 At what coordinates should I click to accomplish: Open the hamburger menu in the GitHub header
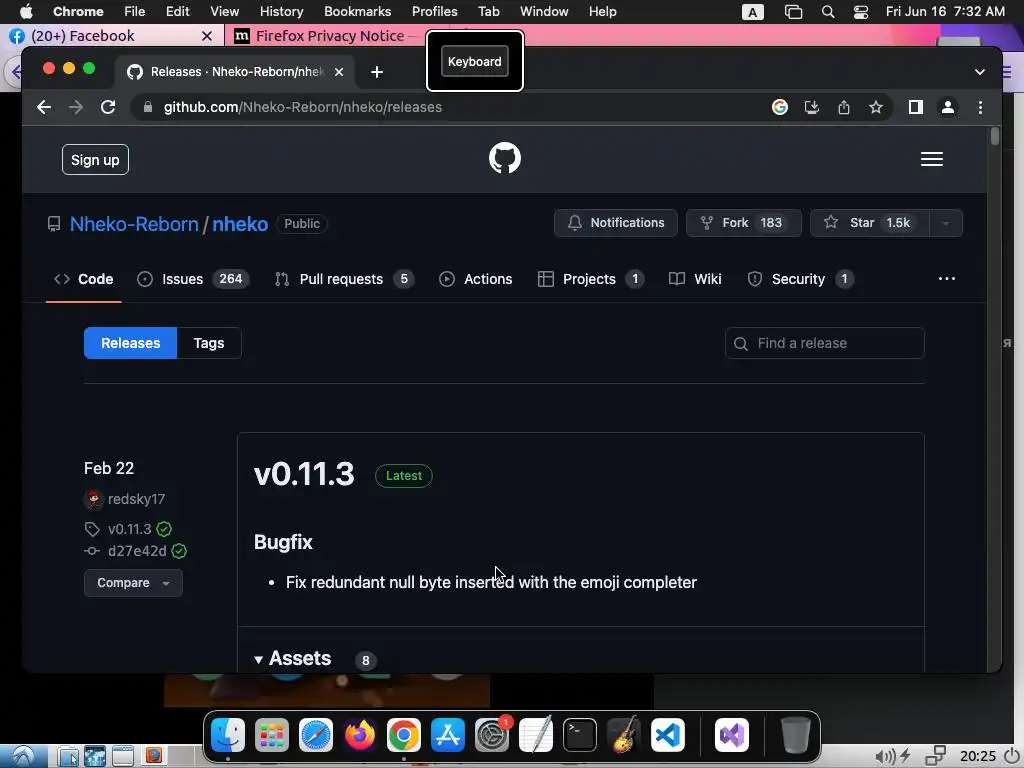(931, 159)
